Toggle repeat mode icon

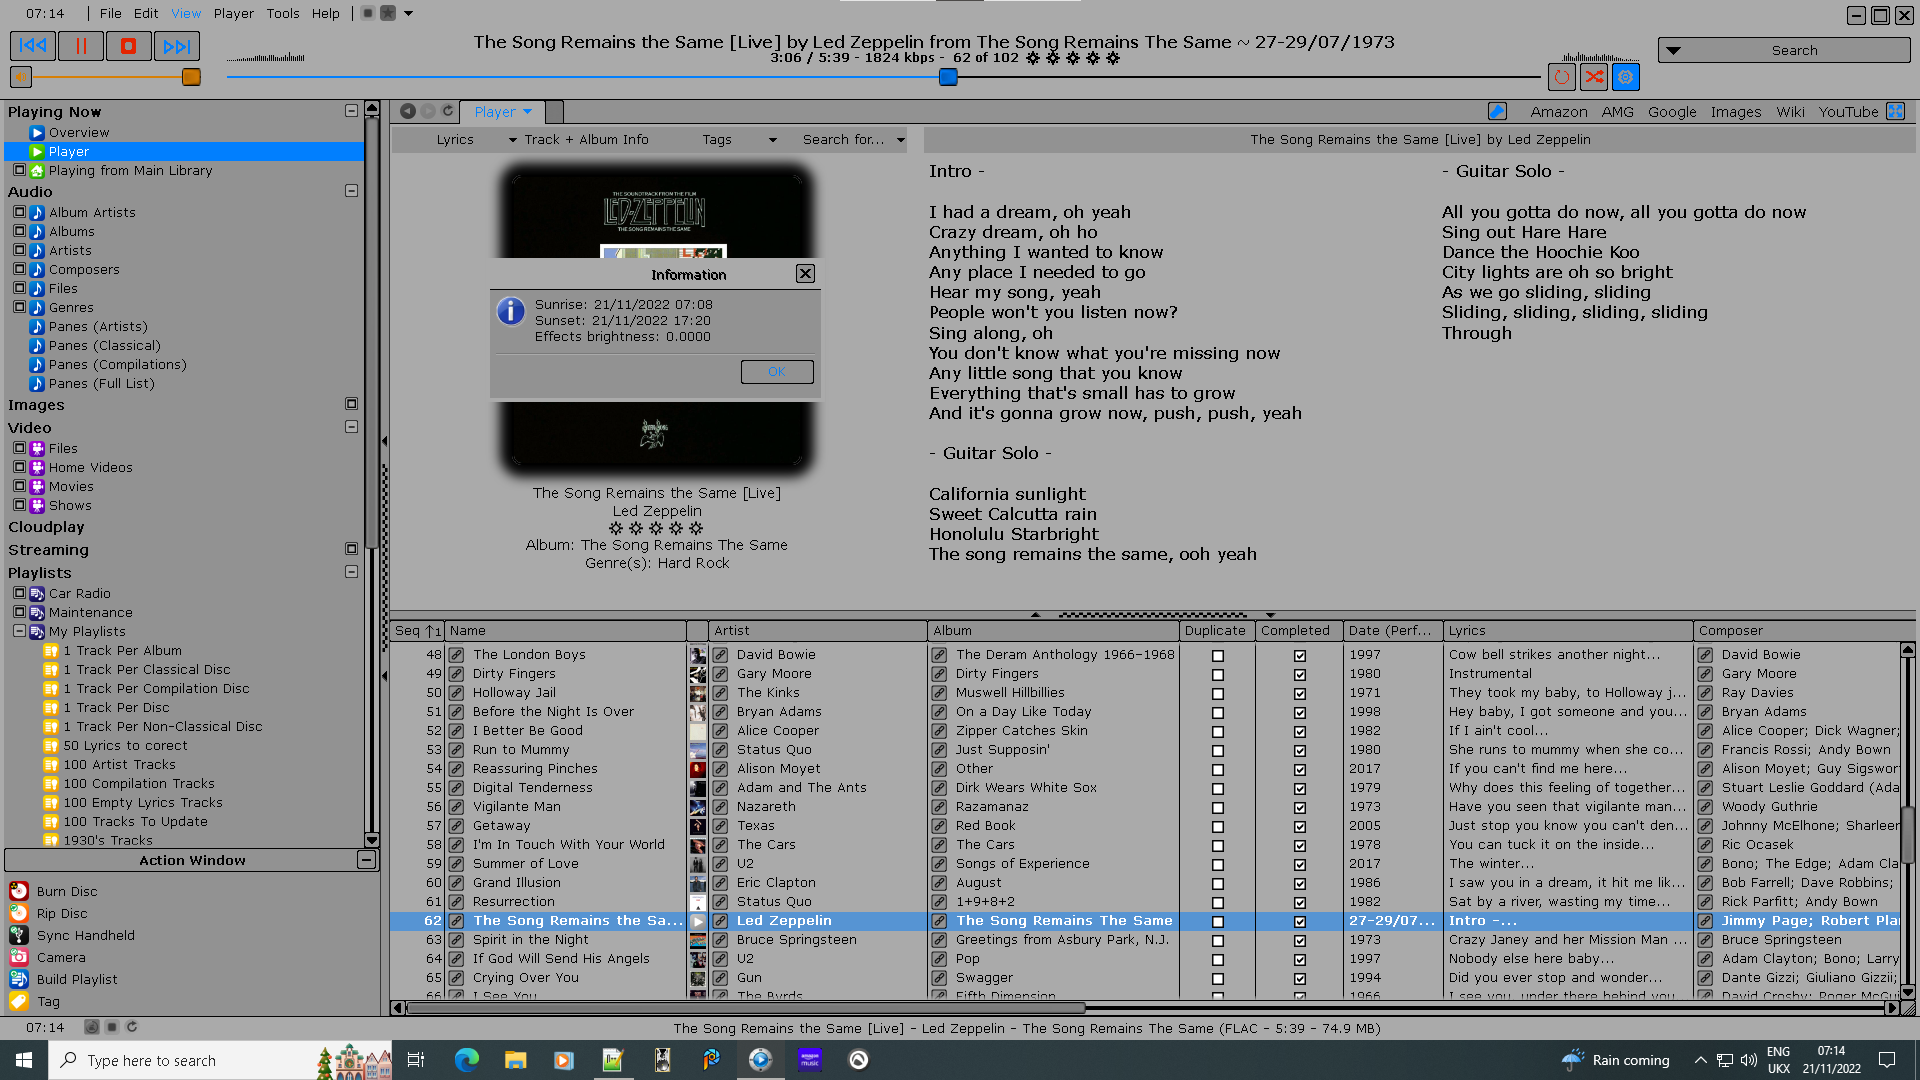click(1562, 77)
